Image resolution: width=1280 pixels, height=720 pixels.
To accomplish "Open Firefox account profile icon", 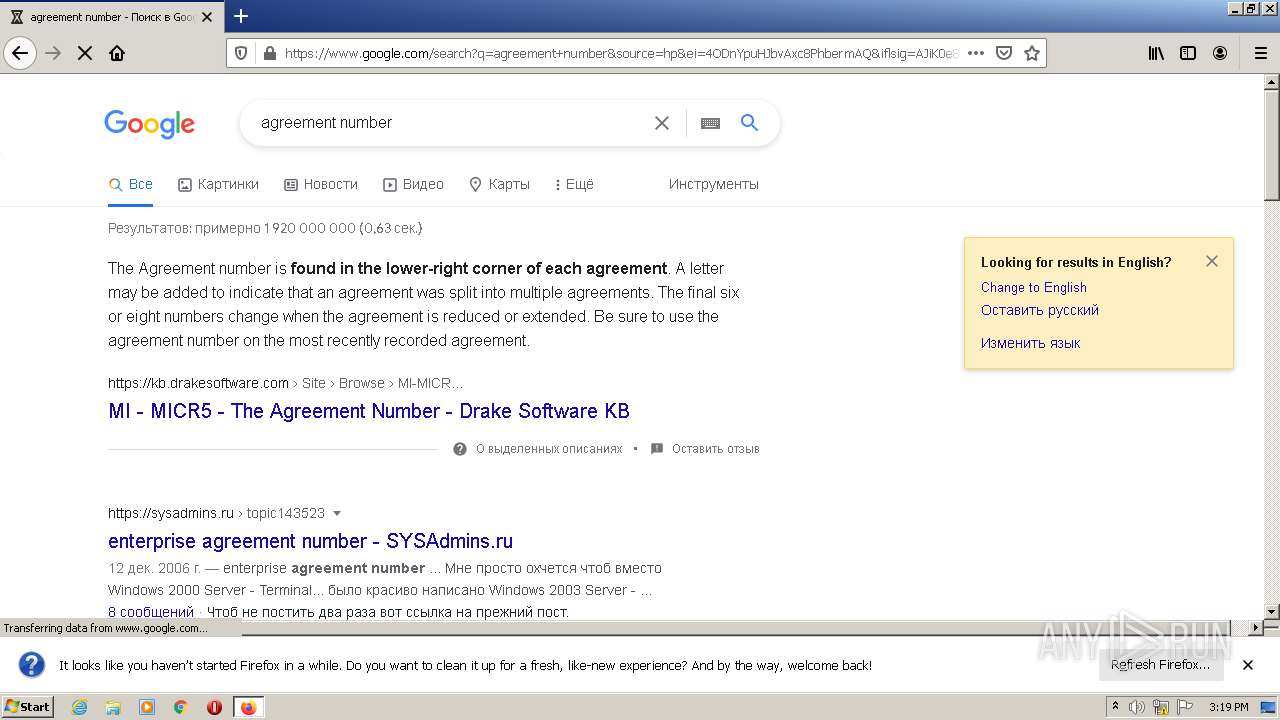I will click(1220, 53).
